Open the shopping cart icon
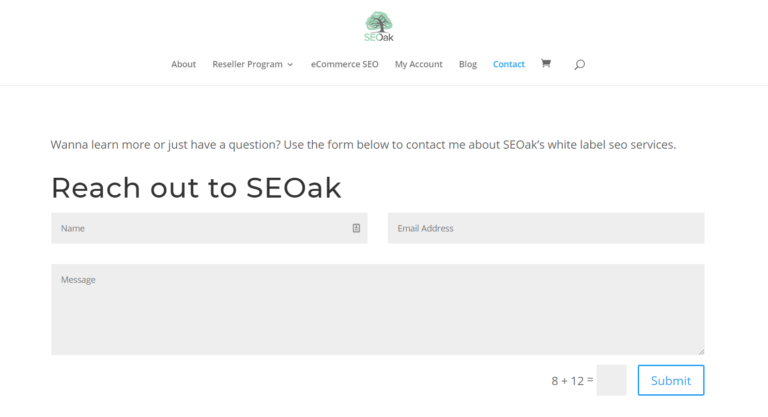 pyautogui.click(x=545, y=64)
